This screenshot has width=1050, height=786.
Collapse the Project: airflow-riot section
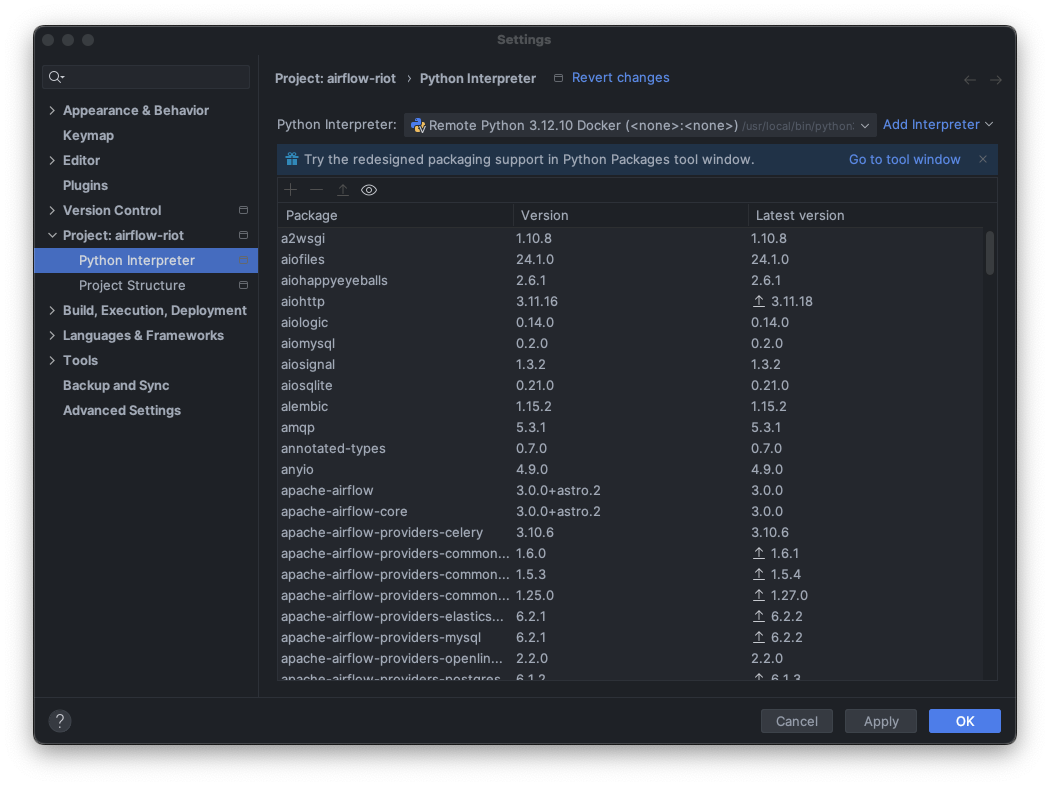point(52,235)
